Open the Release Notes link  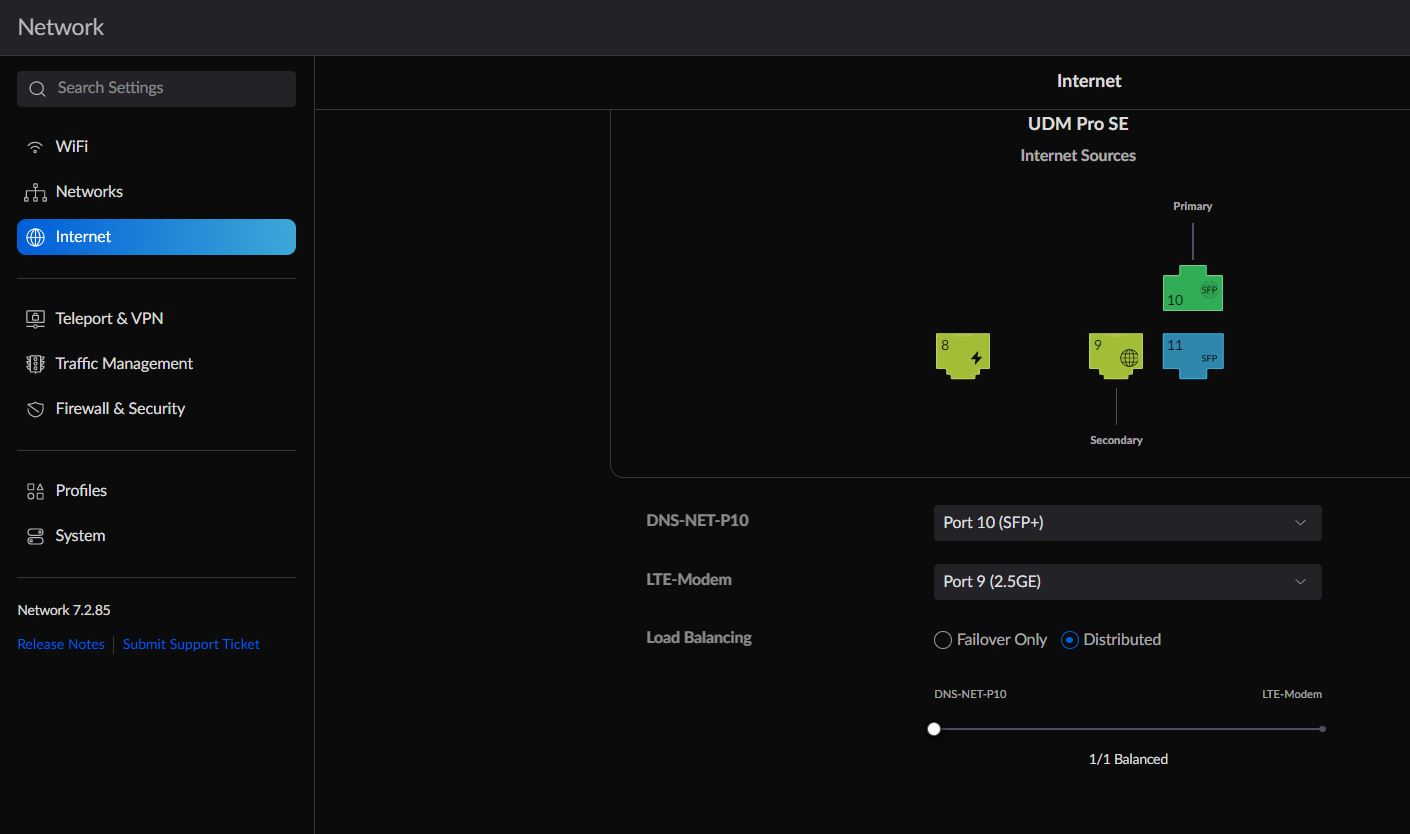pyautogui.click(x=61, y=645)
